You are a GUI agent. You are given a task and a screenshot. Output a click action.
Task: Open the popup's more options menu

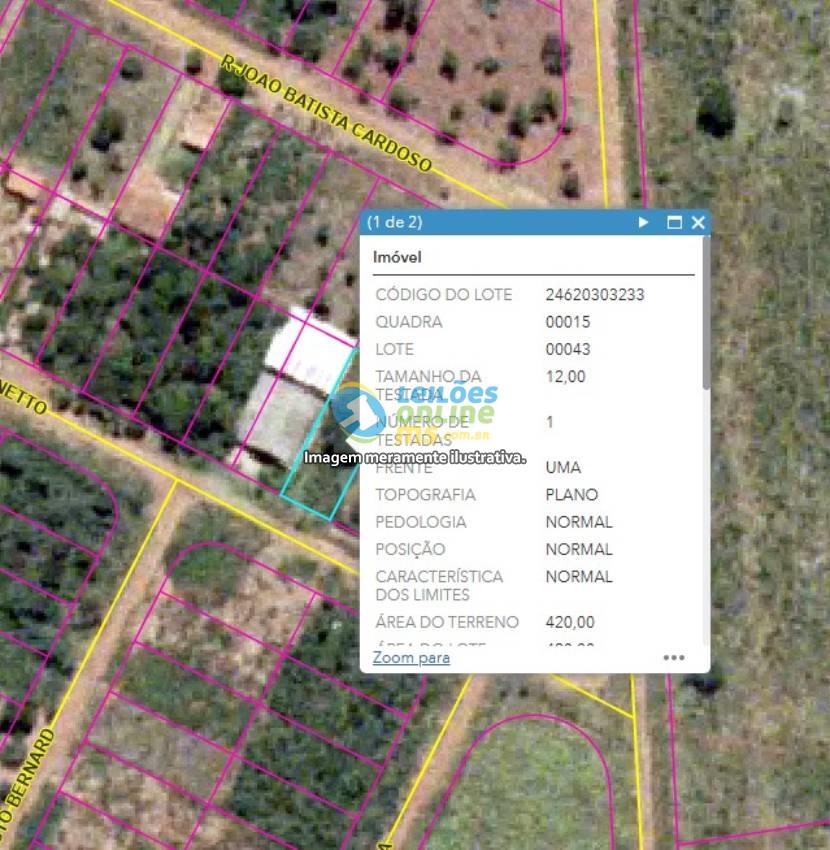[x=674, y=658]
